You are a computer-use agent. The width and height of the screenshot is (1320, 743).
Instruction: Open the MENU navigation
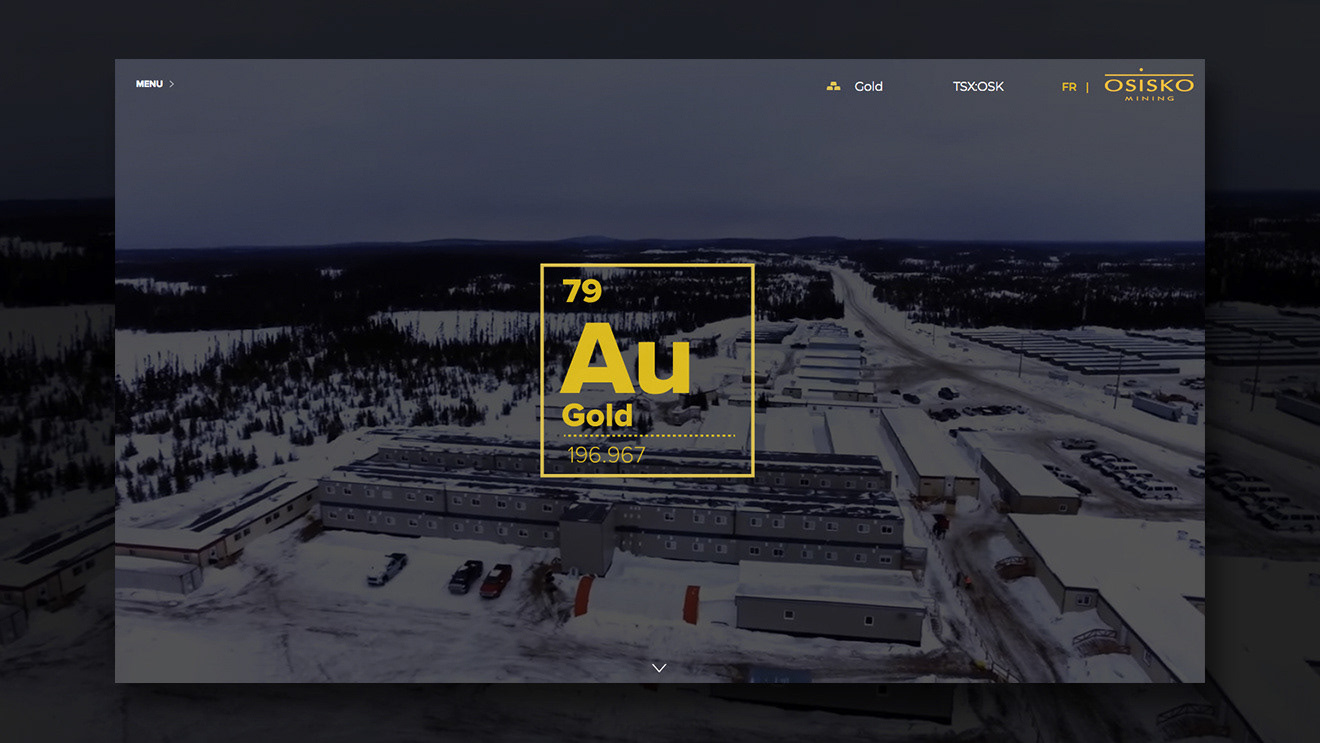149,84
